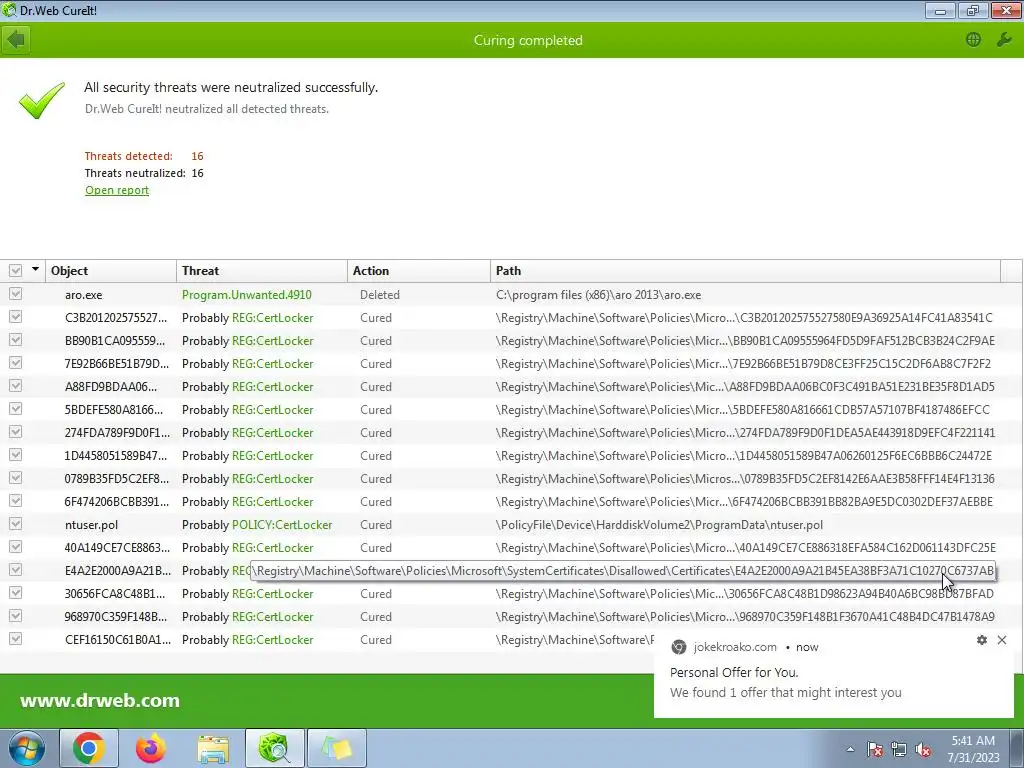Toggle the checkbox for aro.exe

click(x=16, y=294)
